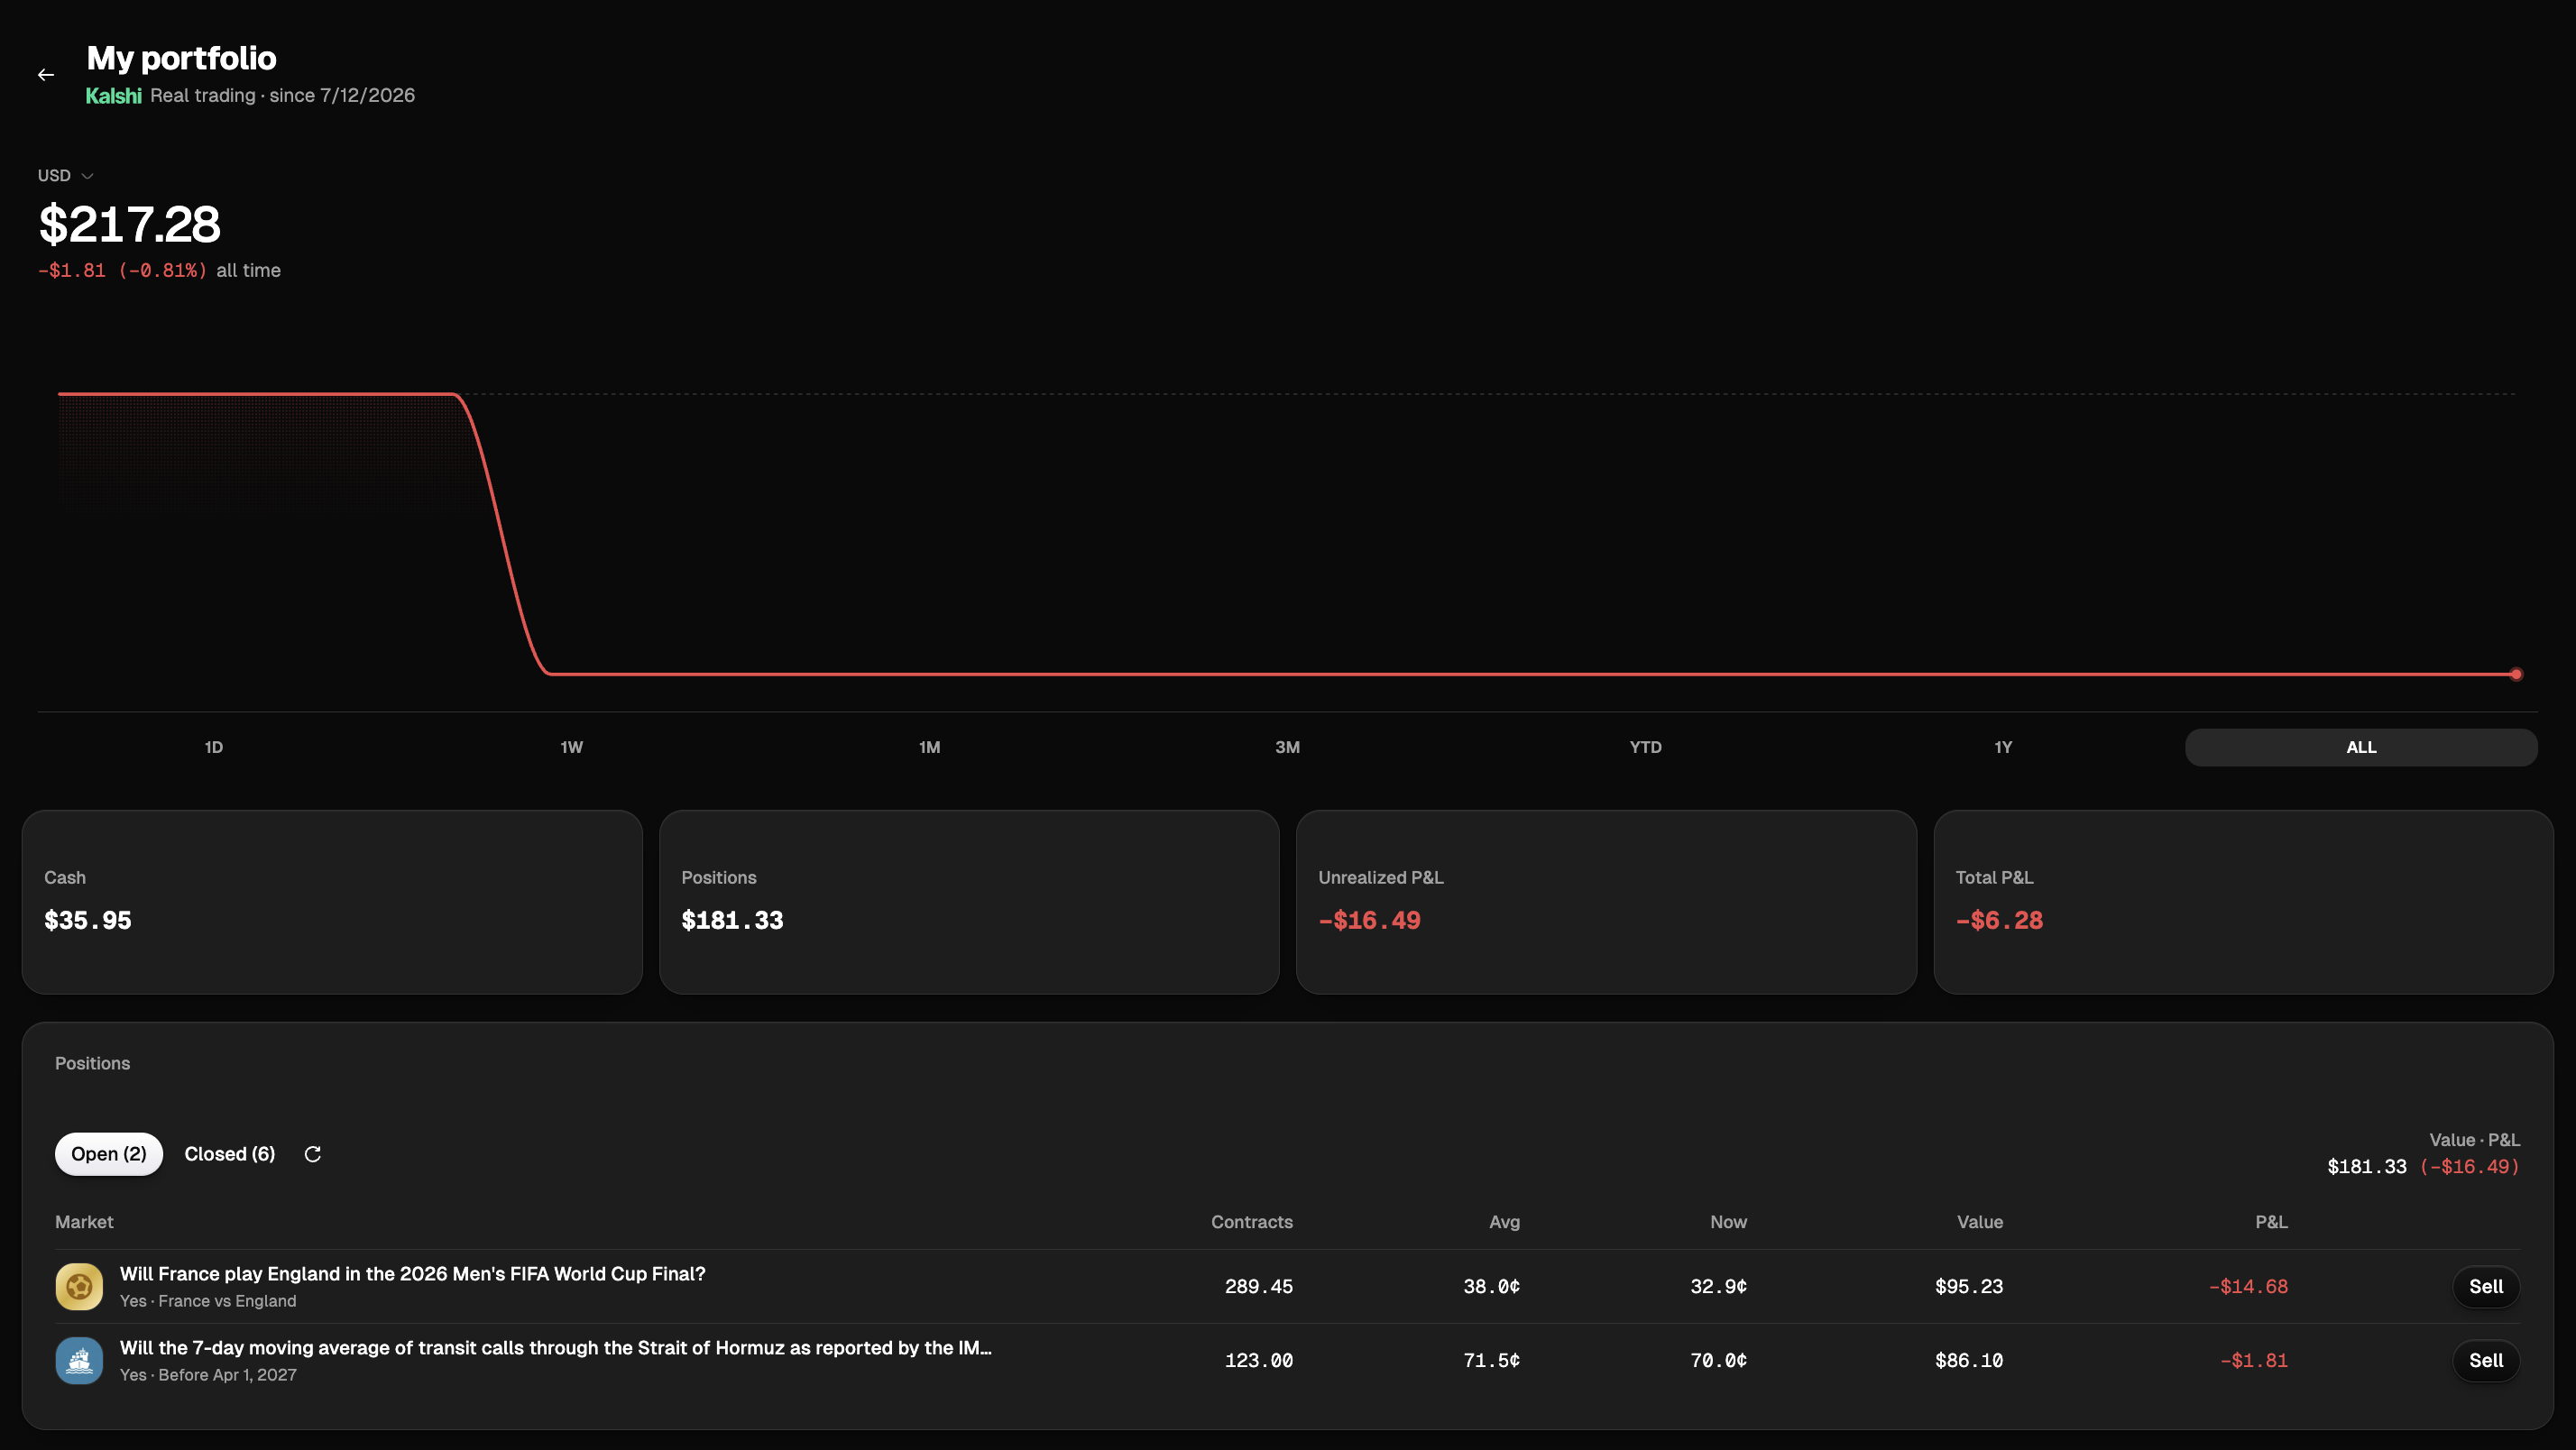Click the P&L column header
2576x1450 pixels.
(2271, 1222)
